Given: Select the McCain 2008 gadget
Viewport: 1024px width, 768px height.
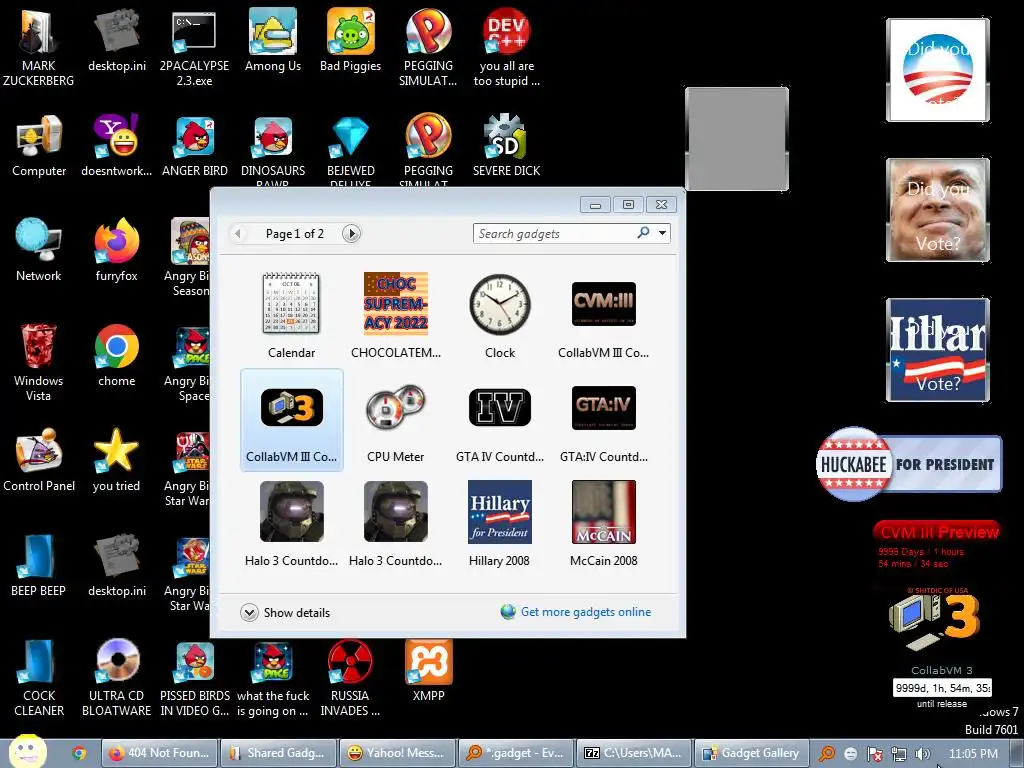Looking at the screenshot, I should (603, 524).
